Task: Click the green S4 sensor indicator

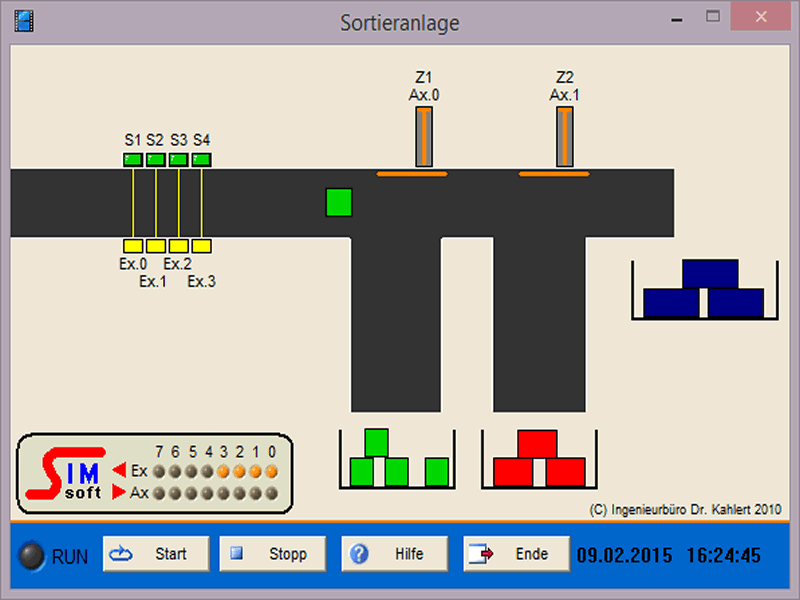Action: (201, 159)
